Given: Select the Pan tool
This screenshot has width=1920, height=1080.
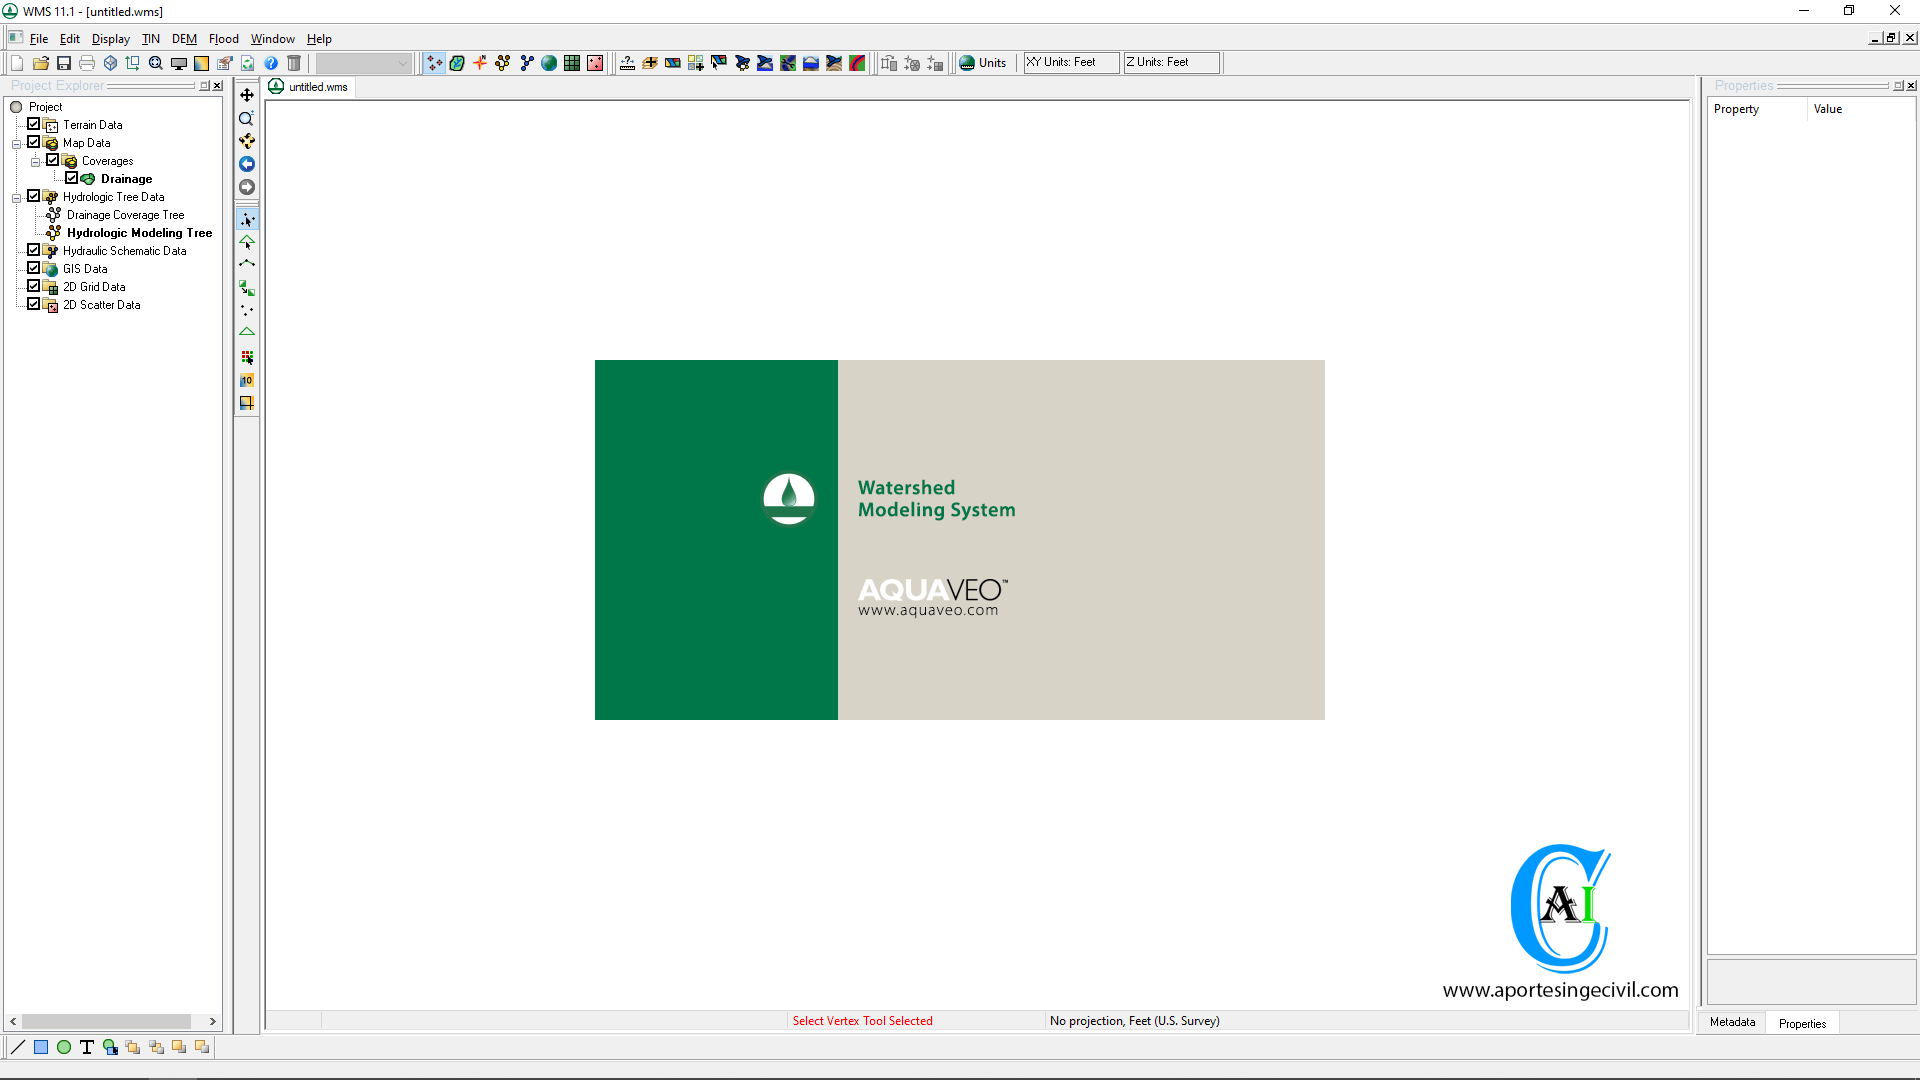Looking at the screenshot, I should (x=247, y=95).
